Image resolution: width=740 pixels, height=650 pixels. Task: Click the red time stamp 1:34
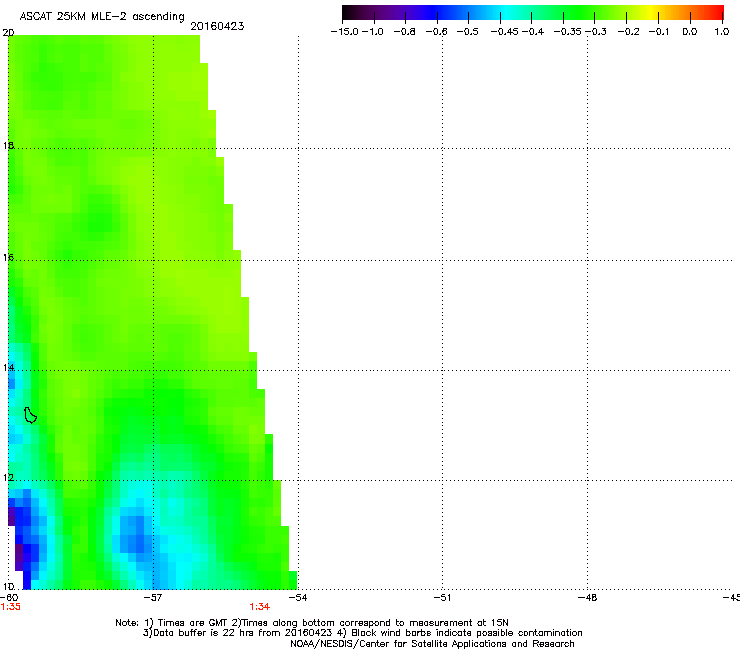(260, 607)
